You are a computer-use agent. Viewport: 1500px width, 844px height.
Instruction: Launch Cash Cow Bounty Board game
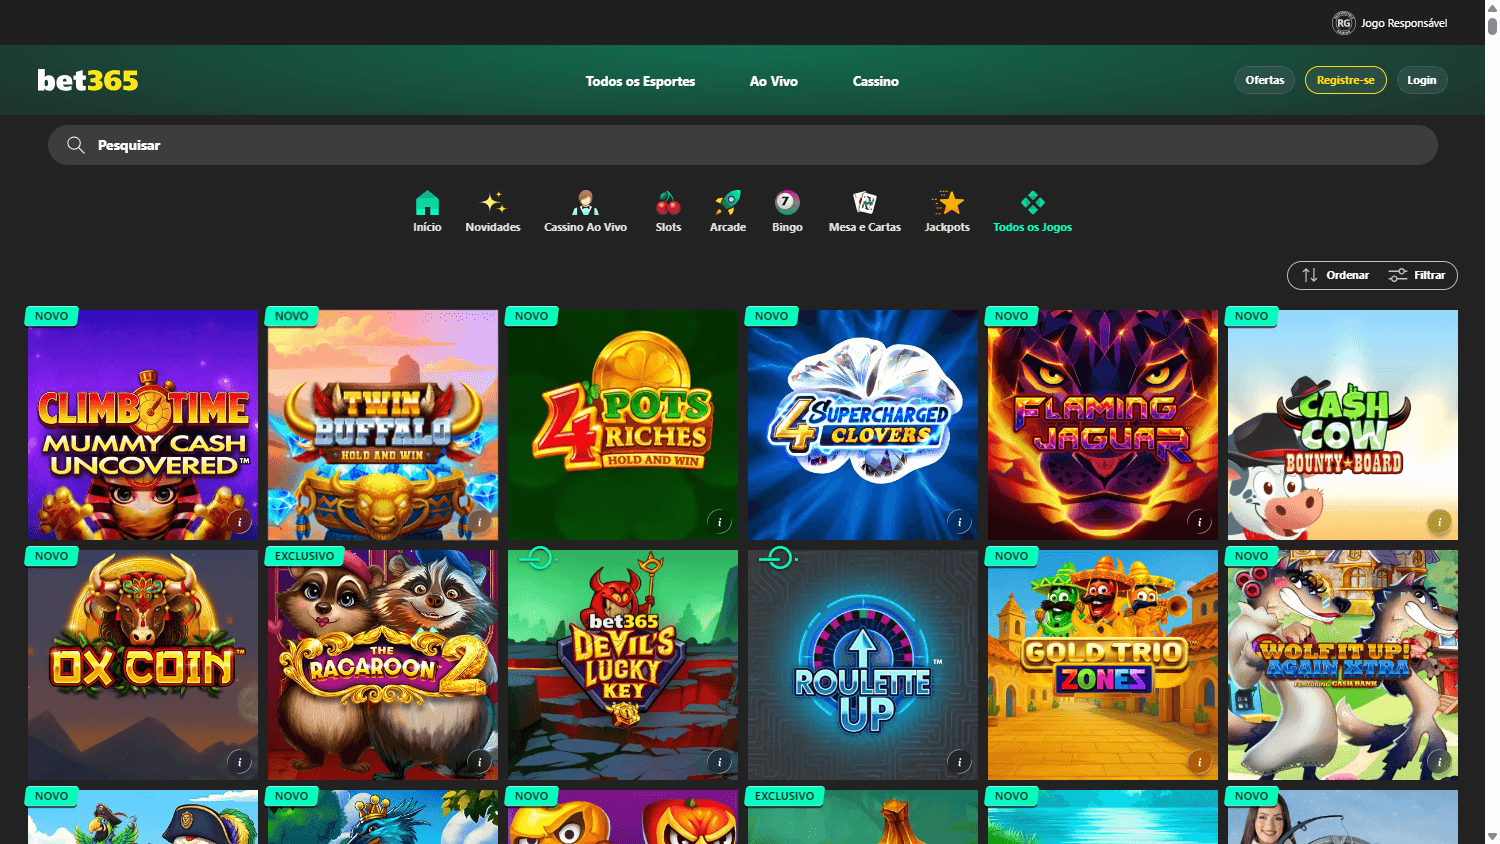pyautogui.click(x=1343, y=425)
